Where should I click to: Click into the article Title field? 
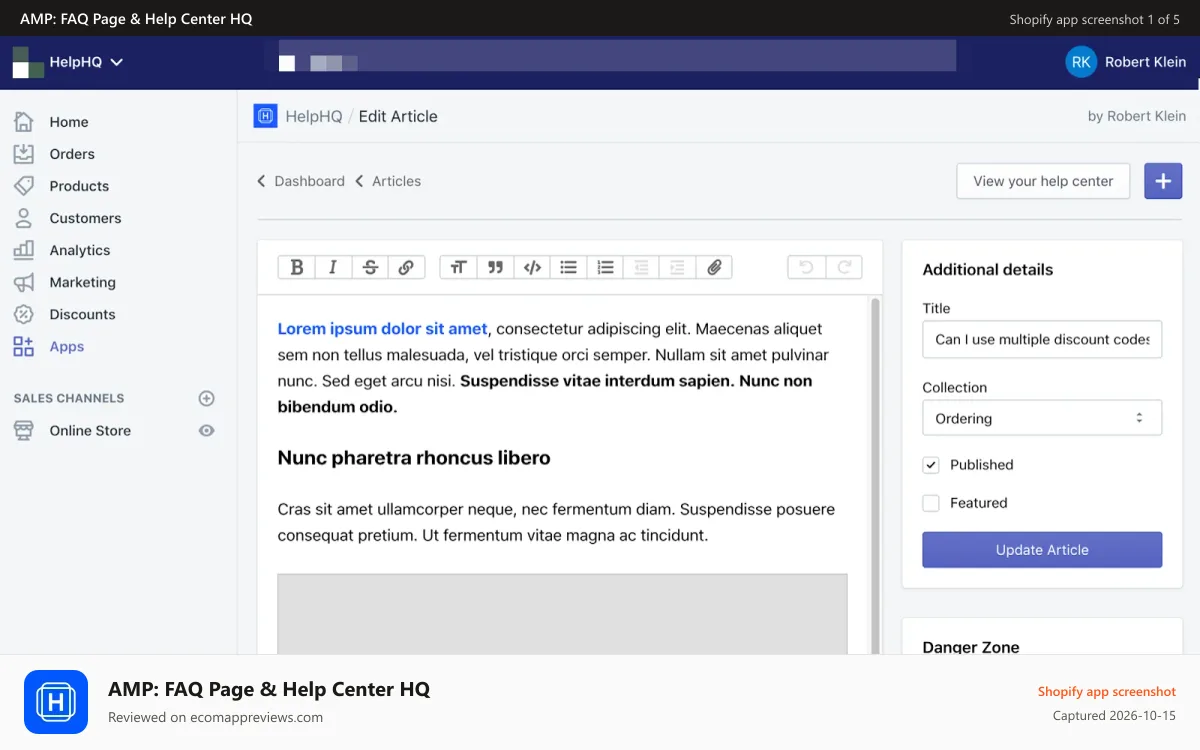[1042, 339]
